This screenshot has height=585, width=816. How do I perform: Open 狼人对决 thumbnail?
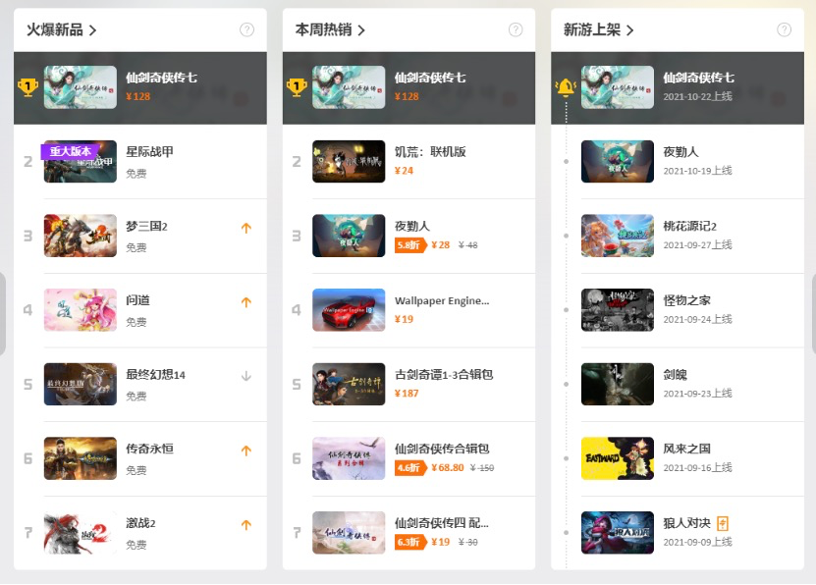[617, 532]
